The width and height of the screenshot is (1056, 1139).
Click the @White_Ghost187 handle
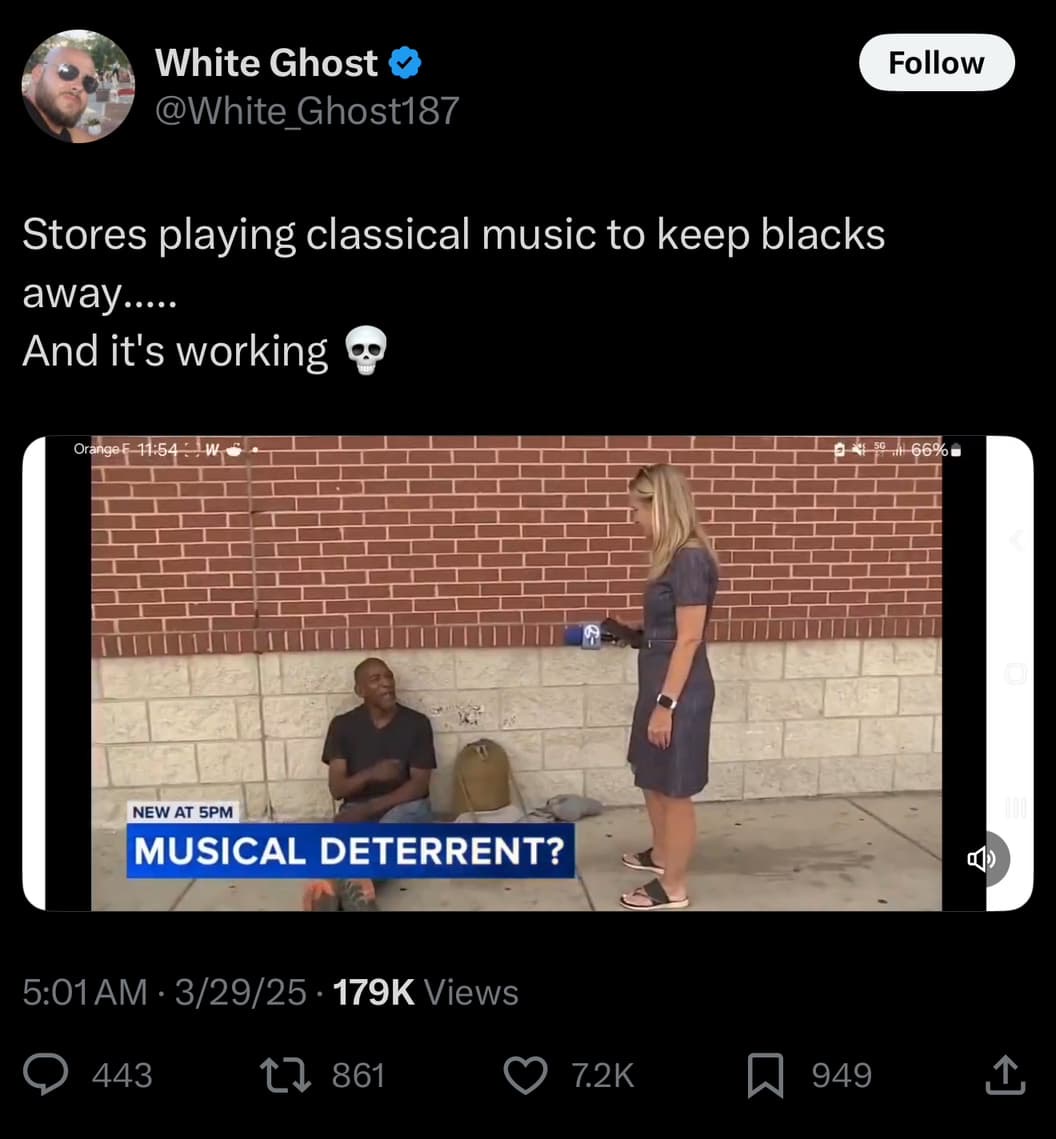307,110
